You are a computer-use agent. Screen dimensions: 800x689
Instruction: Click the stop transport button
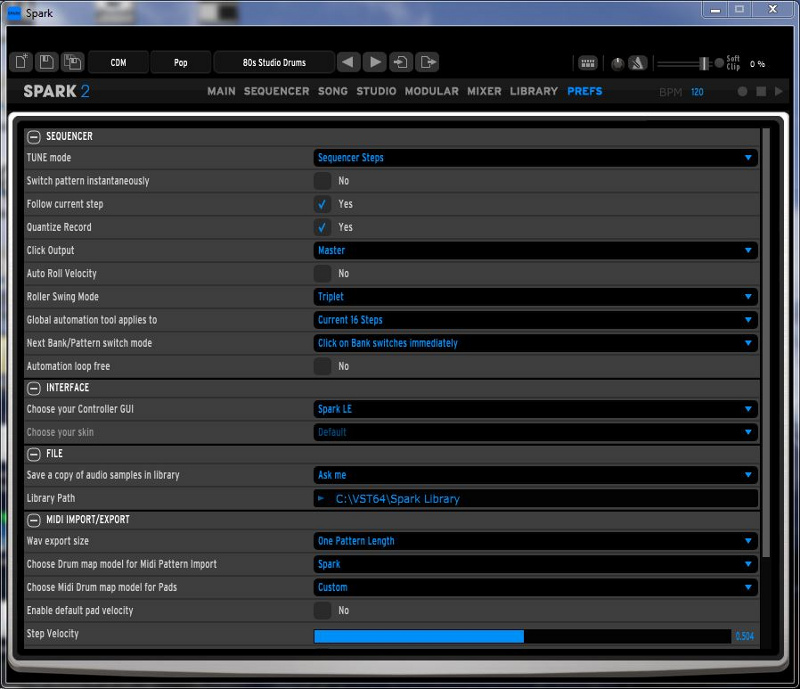point(761,91)
